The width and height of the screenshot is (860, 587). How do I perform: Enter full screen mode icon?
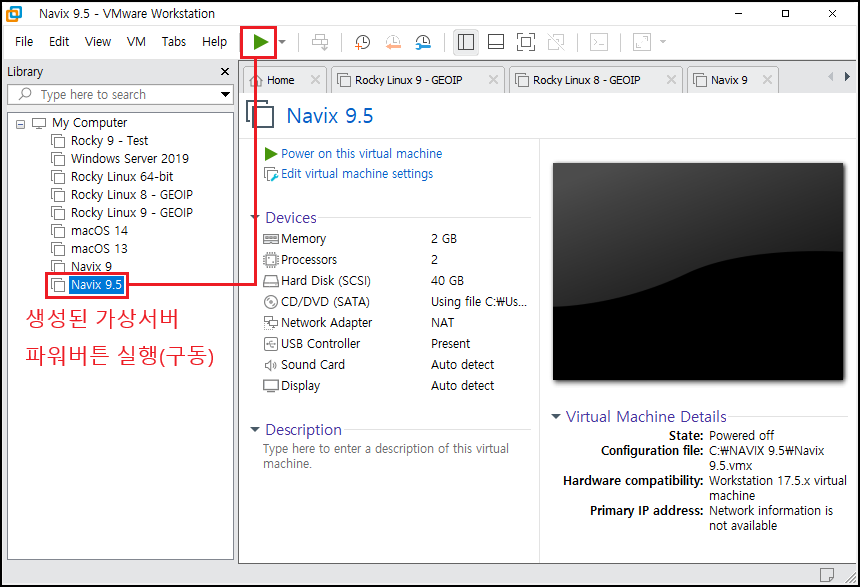coord(526,42)
